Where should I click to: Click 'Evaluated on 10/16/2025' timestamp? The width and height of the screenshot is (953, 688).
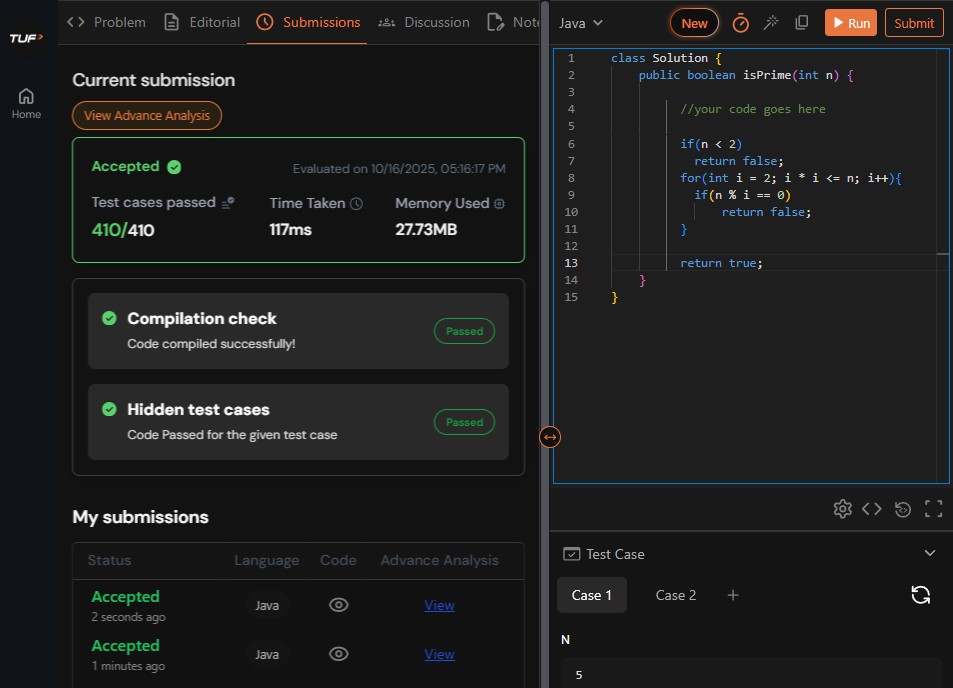point(399,169)
